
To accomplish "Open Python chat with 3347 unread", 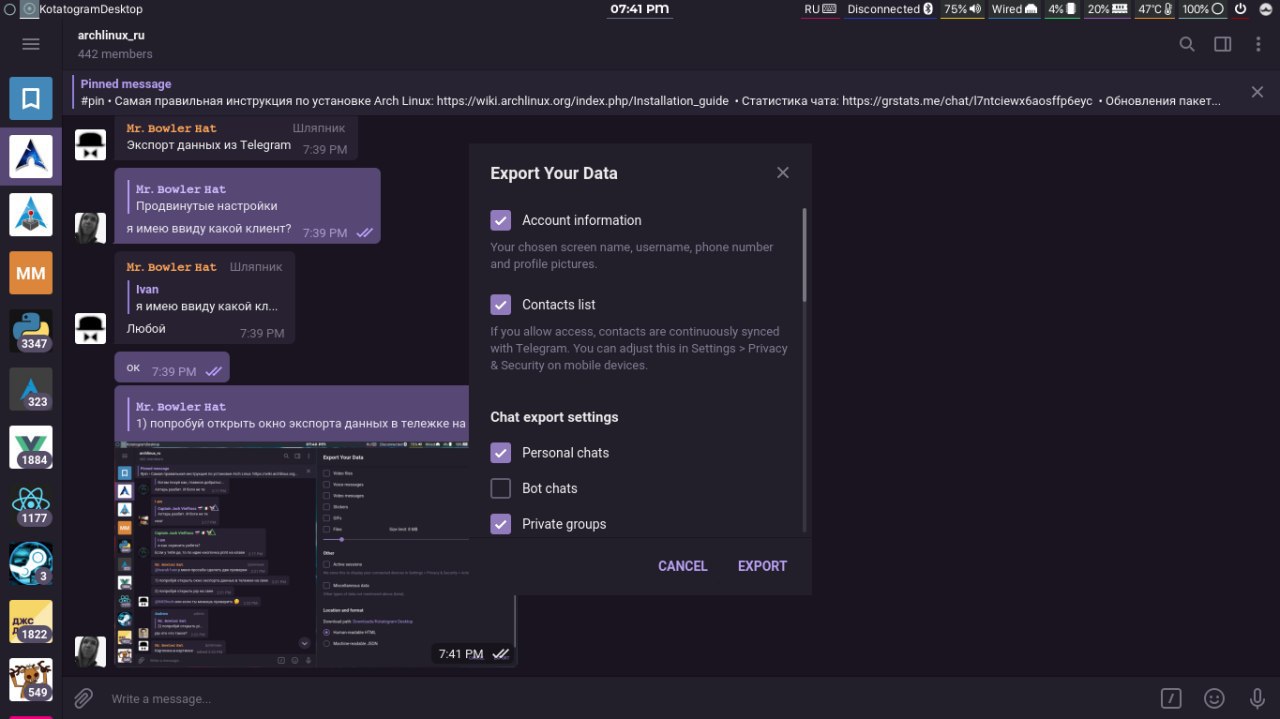I will coord(31,330).
